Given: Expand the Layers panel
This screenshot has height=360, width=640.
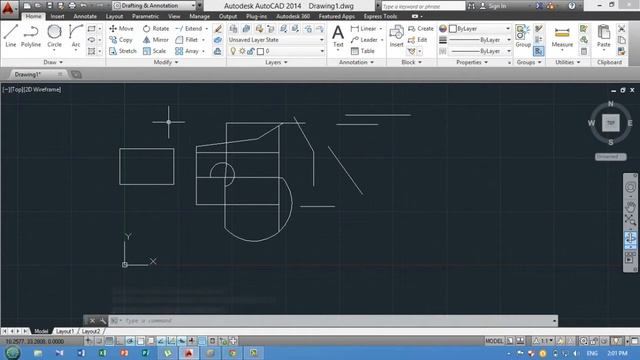Looking at the screenshot, I should click(276, 62).
